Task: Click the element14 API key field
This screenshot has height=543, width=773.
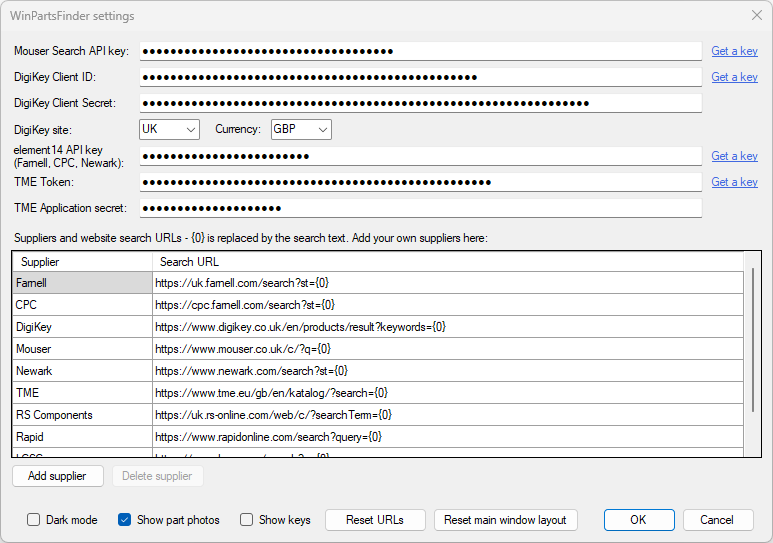Action: 421,156
